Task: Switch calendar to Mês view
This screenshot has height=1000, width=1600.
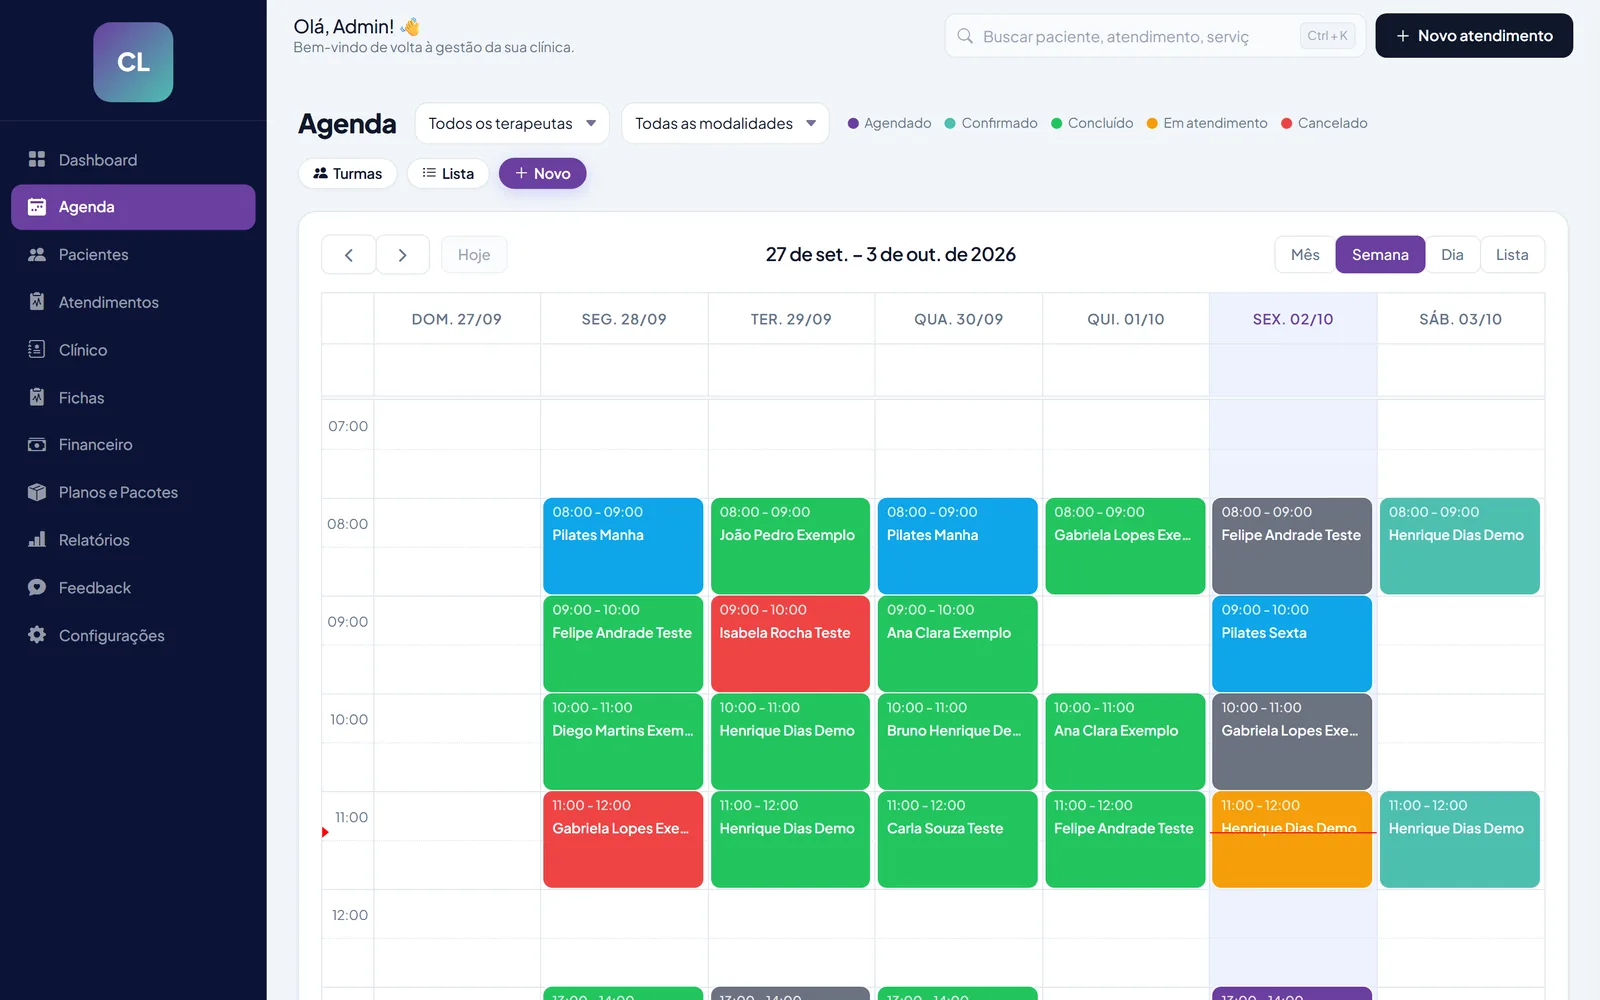Action: pyautogui.click(x=1305, y=255)
